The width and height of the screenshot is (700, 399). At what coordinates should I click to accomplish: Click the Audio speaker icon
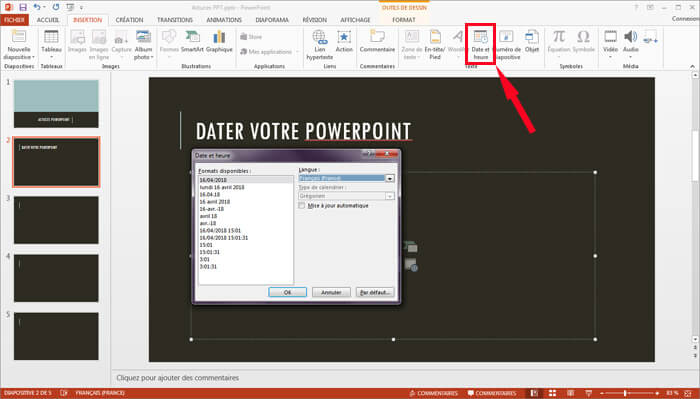630,37
